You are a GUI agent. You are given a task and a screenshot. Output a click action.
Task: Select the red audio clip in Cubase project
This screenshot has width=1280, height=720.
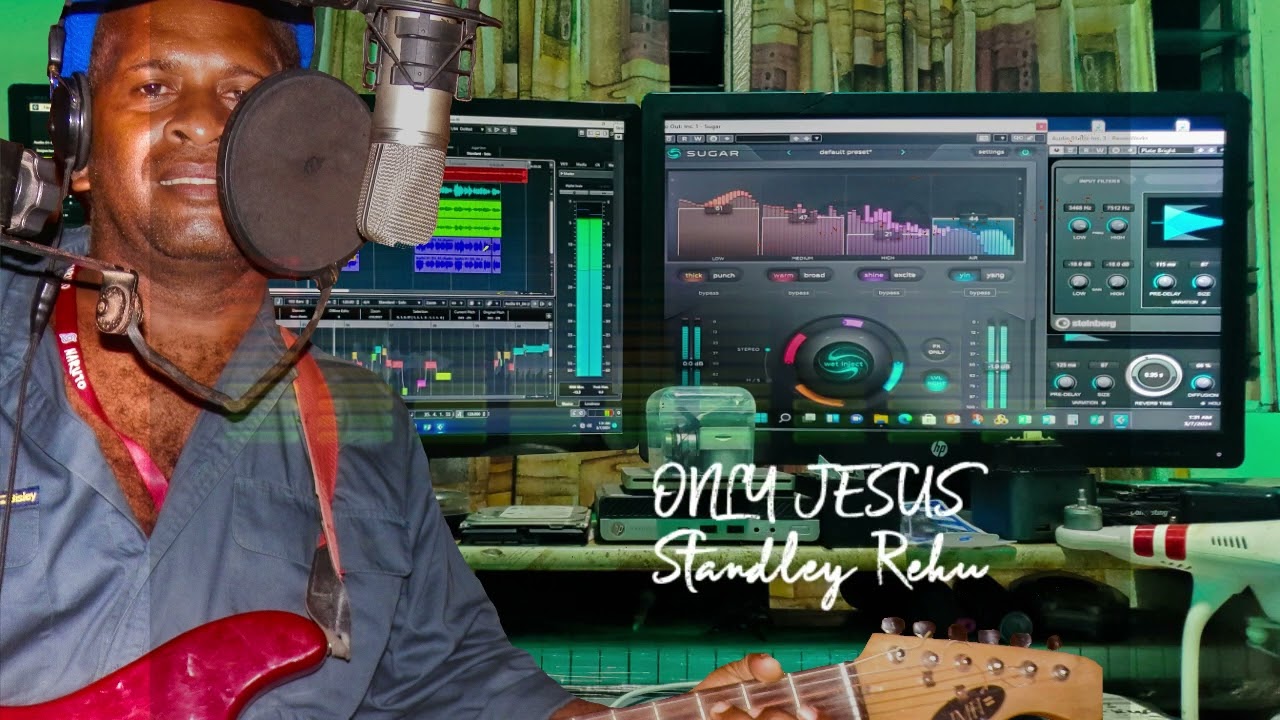pos(485,175)
